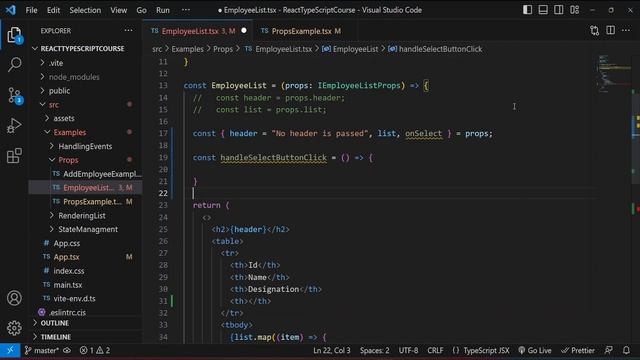Toggle secondary side bar layout icon

pyautogui.click(x=559, y=10)
